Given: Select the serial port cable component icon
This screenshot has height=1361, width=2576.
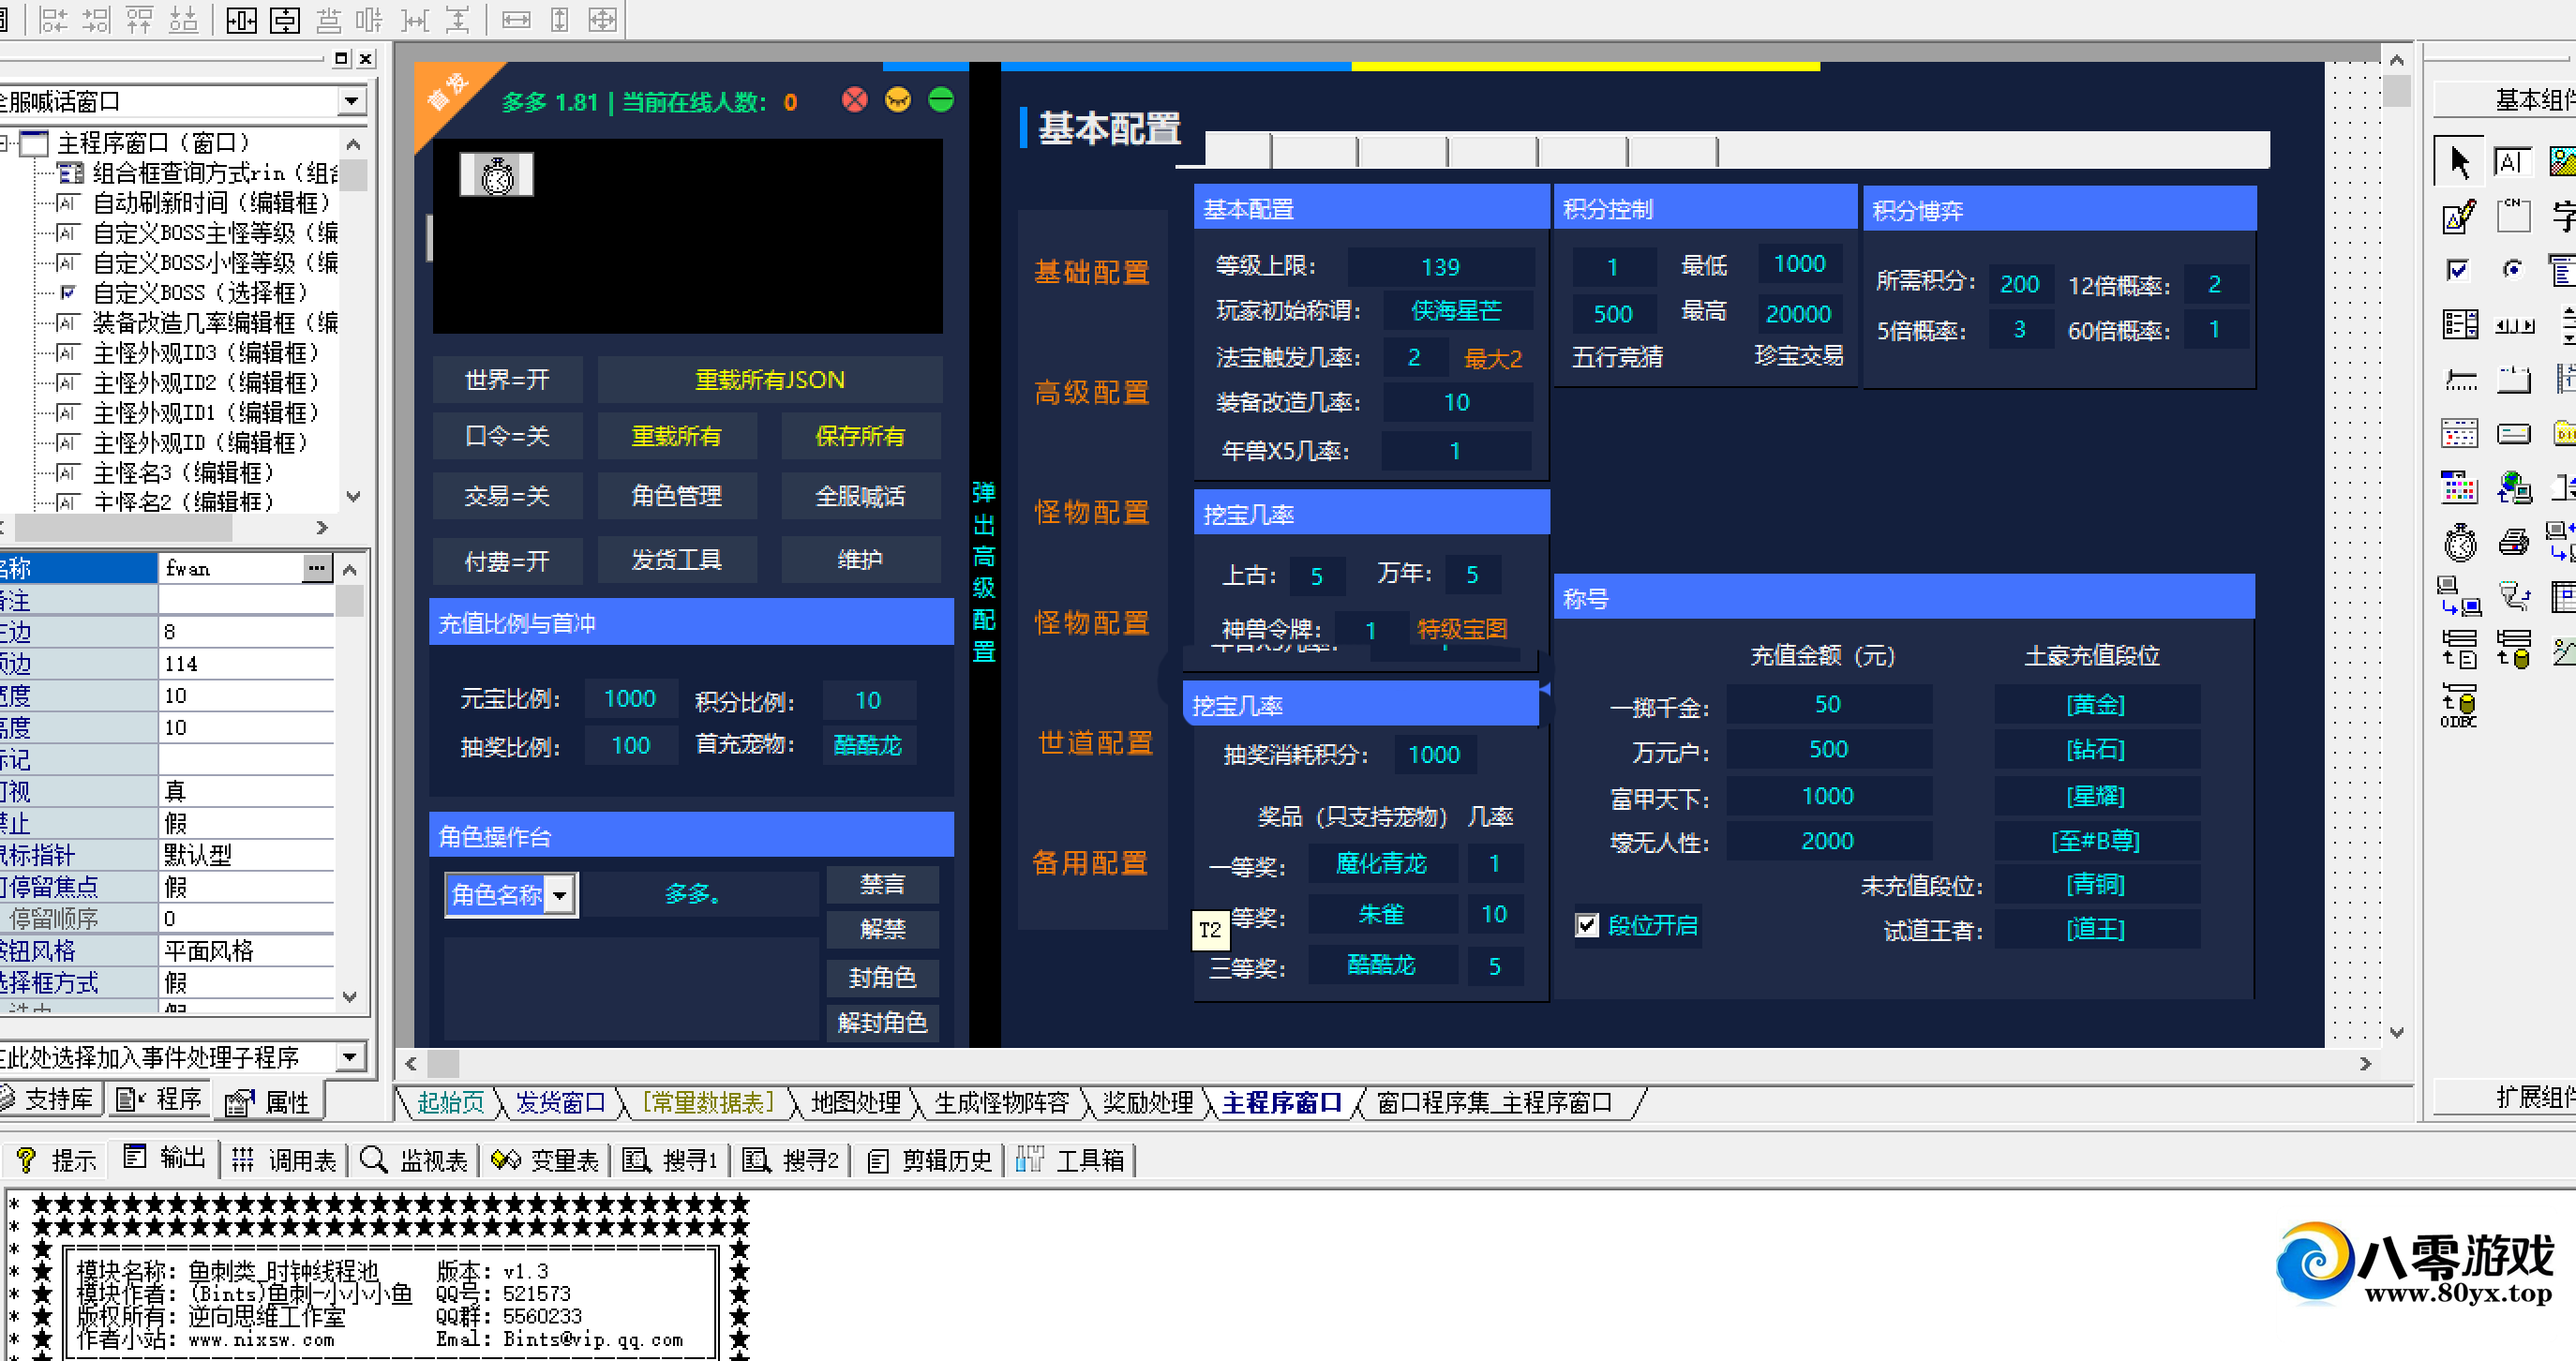Looking at the screenshot, I should (2513, 597).
